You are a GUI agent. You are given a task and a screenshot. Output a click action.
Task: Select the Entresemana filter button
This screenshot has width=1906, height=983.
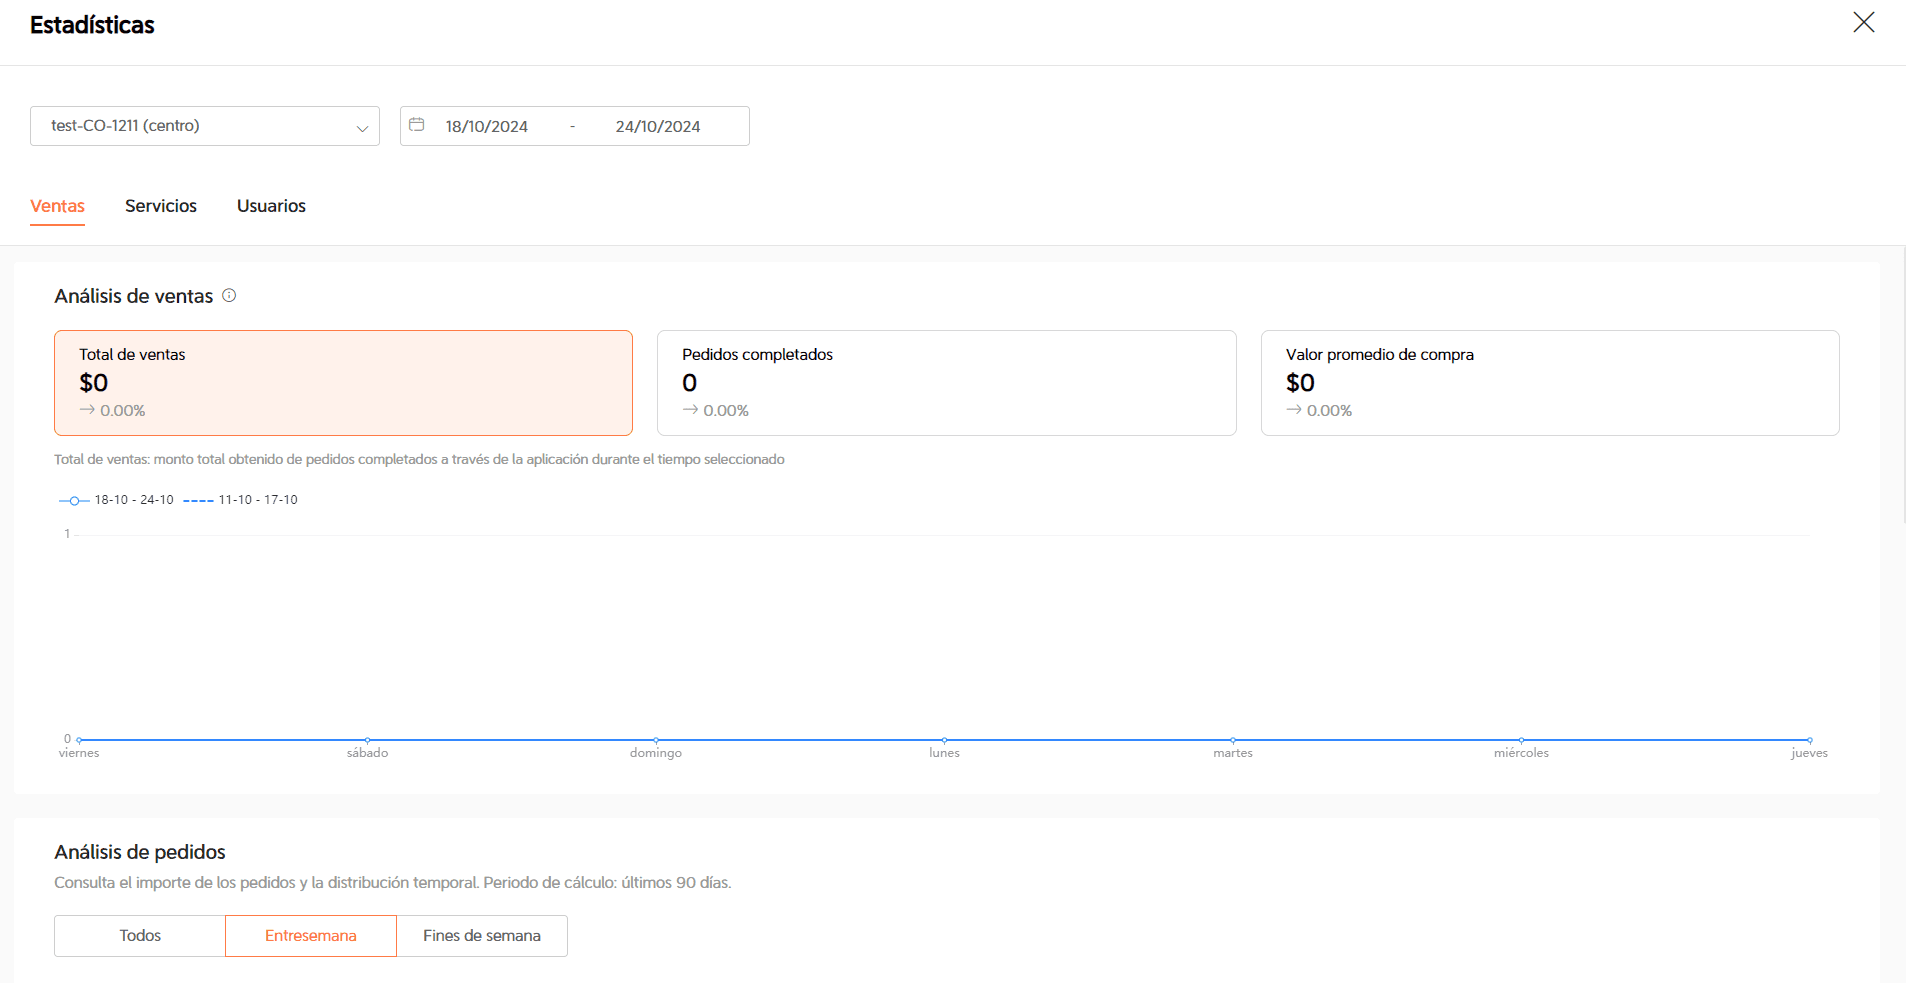point(311,936)
